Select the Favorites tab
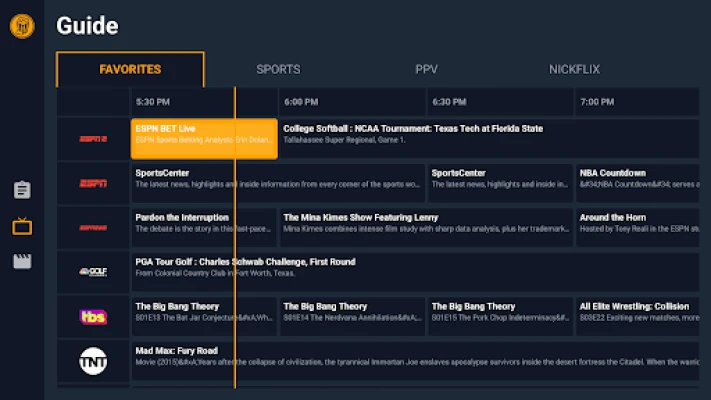This screenshot has height=400, width=711. (130, 69)
